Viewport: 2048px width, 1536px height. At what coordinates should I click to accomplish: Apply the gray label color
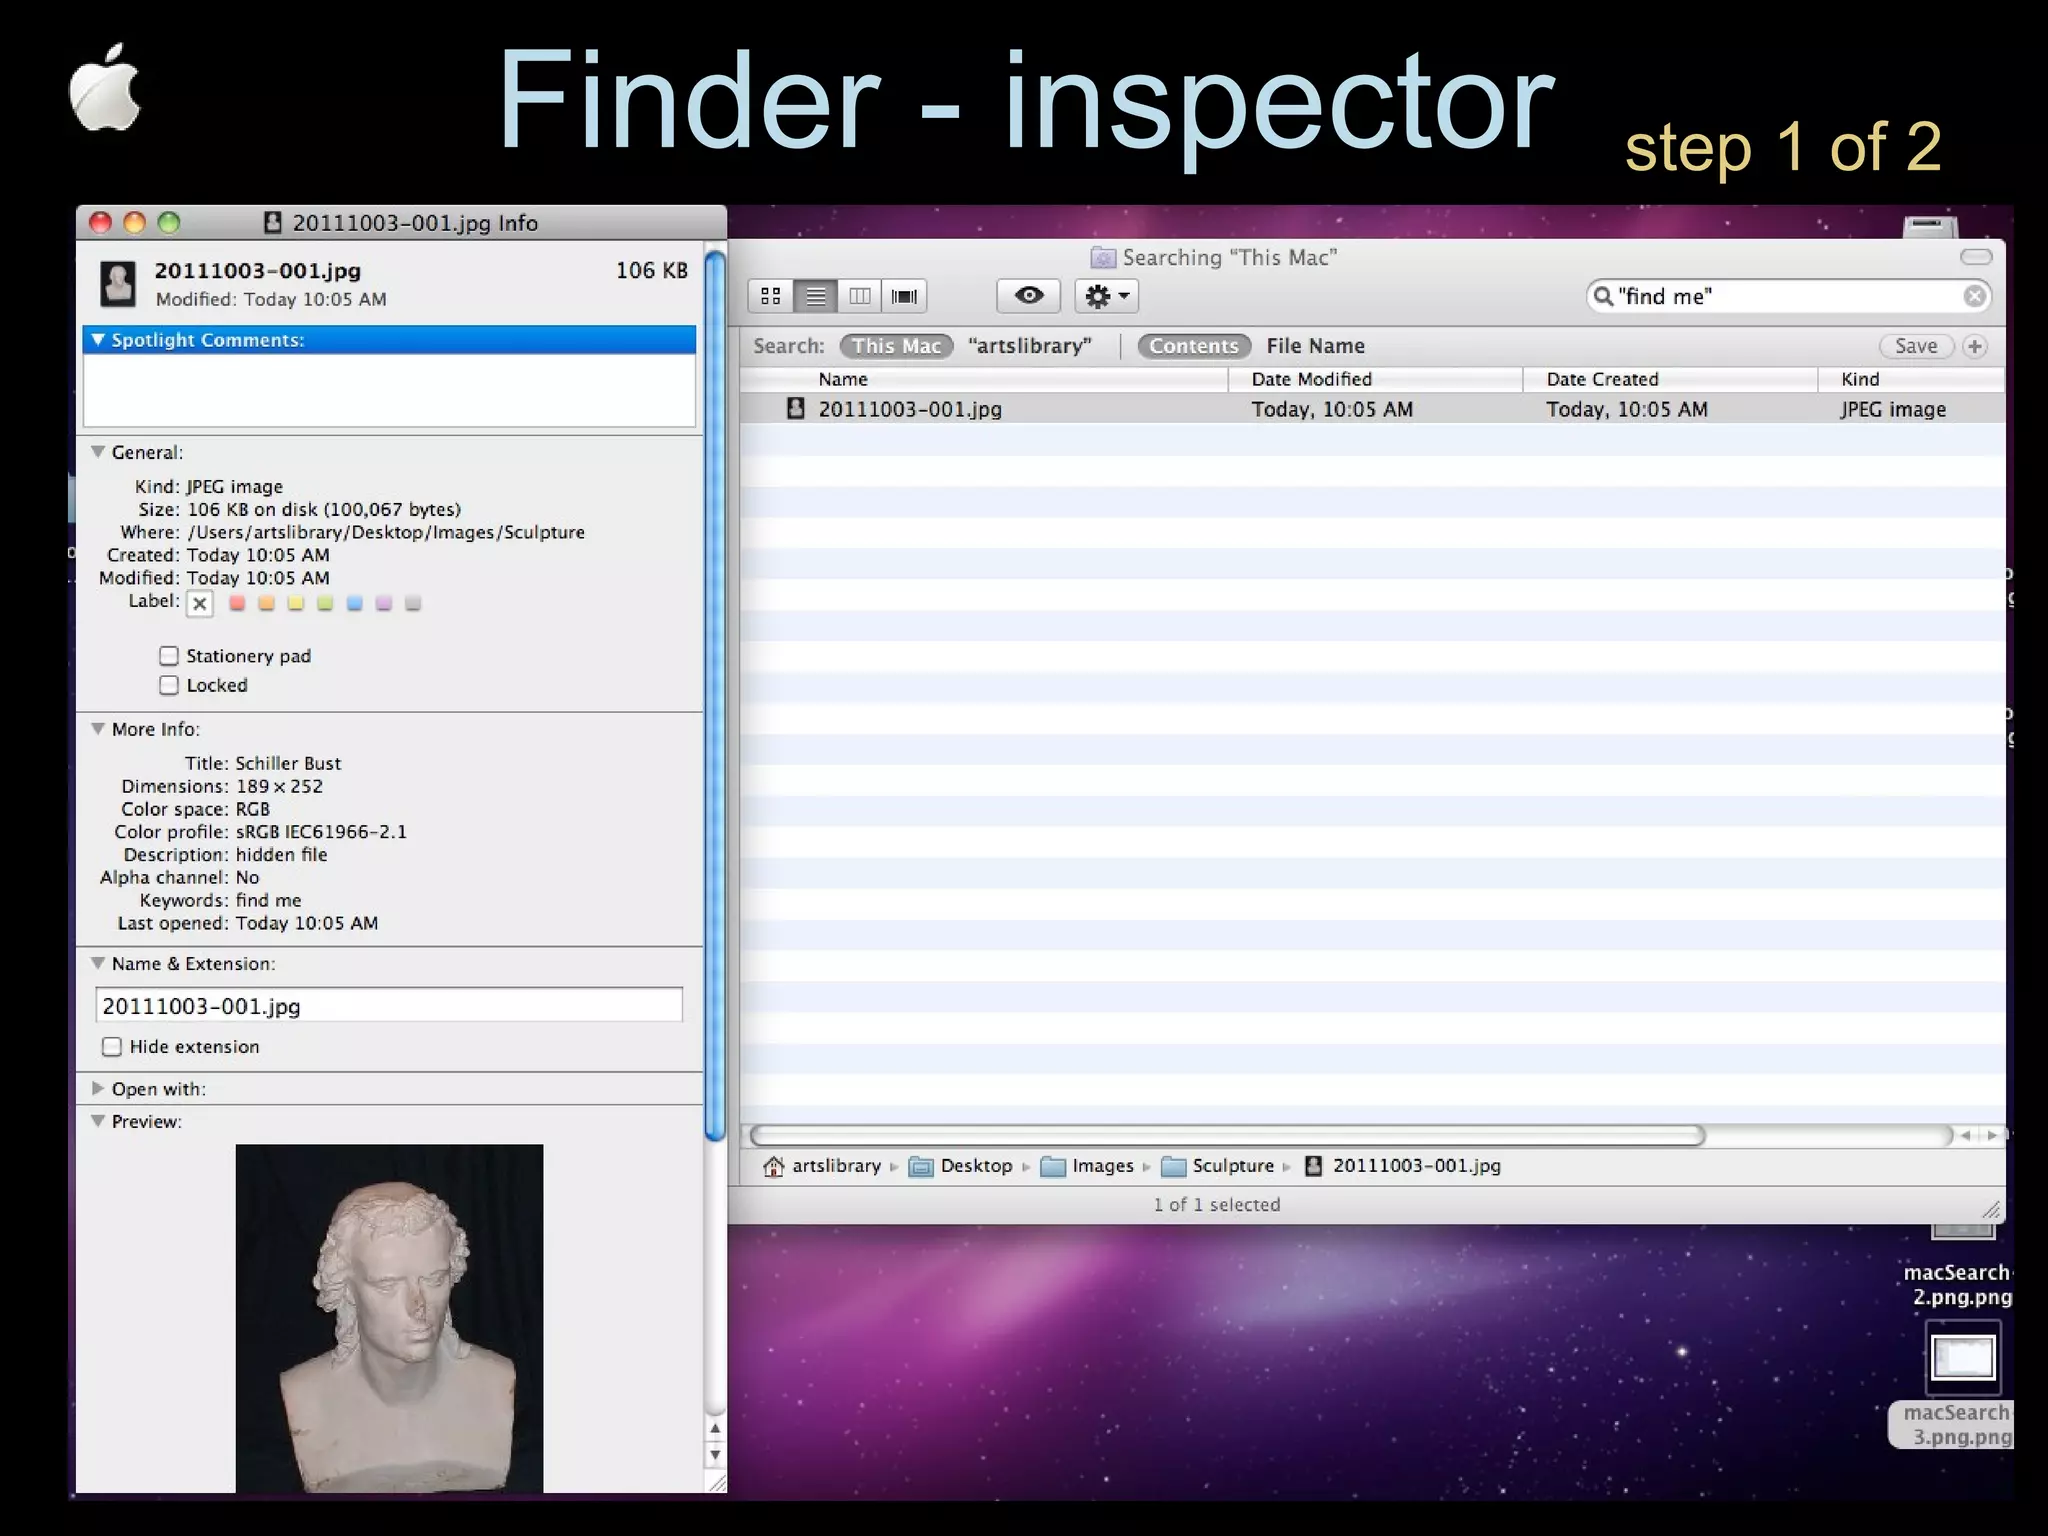click(413, 603)
